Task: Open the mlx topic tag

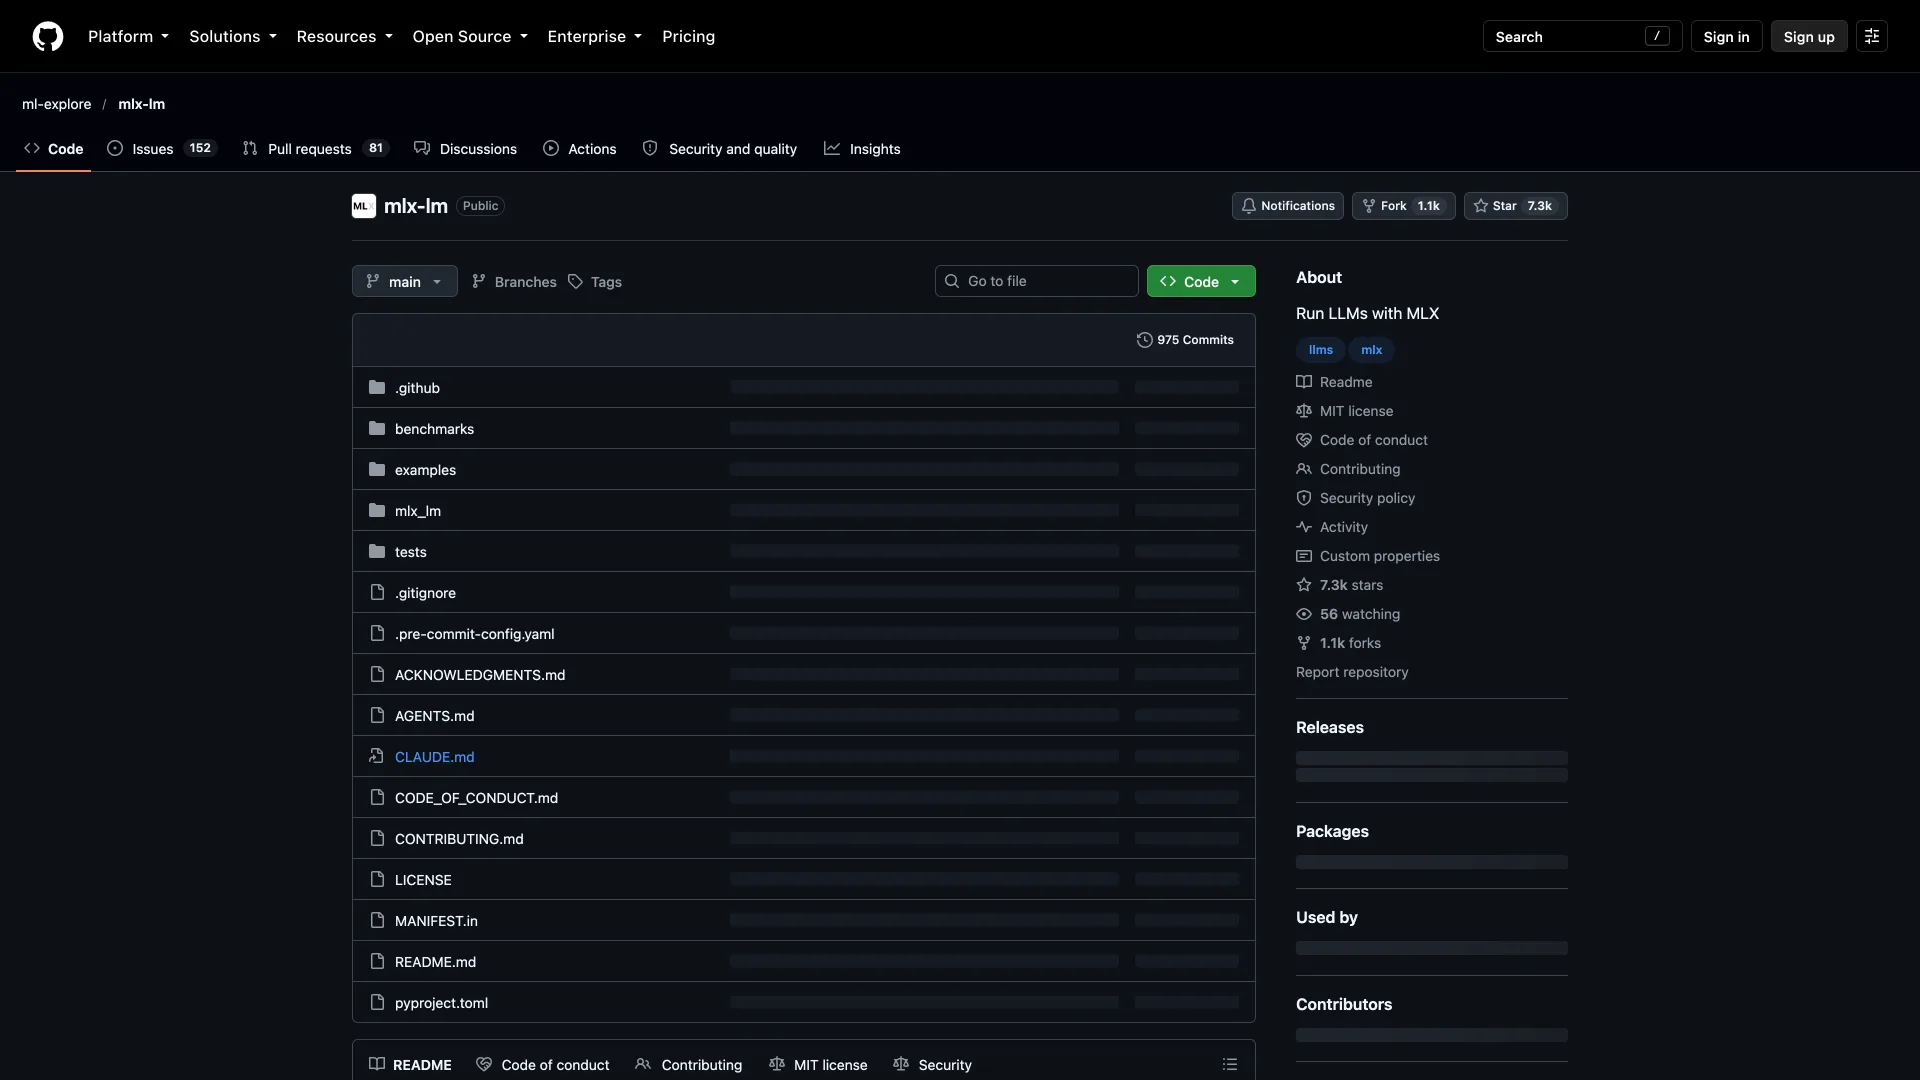Action: click(1371, 350)
